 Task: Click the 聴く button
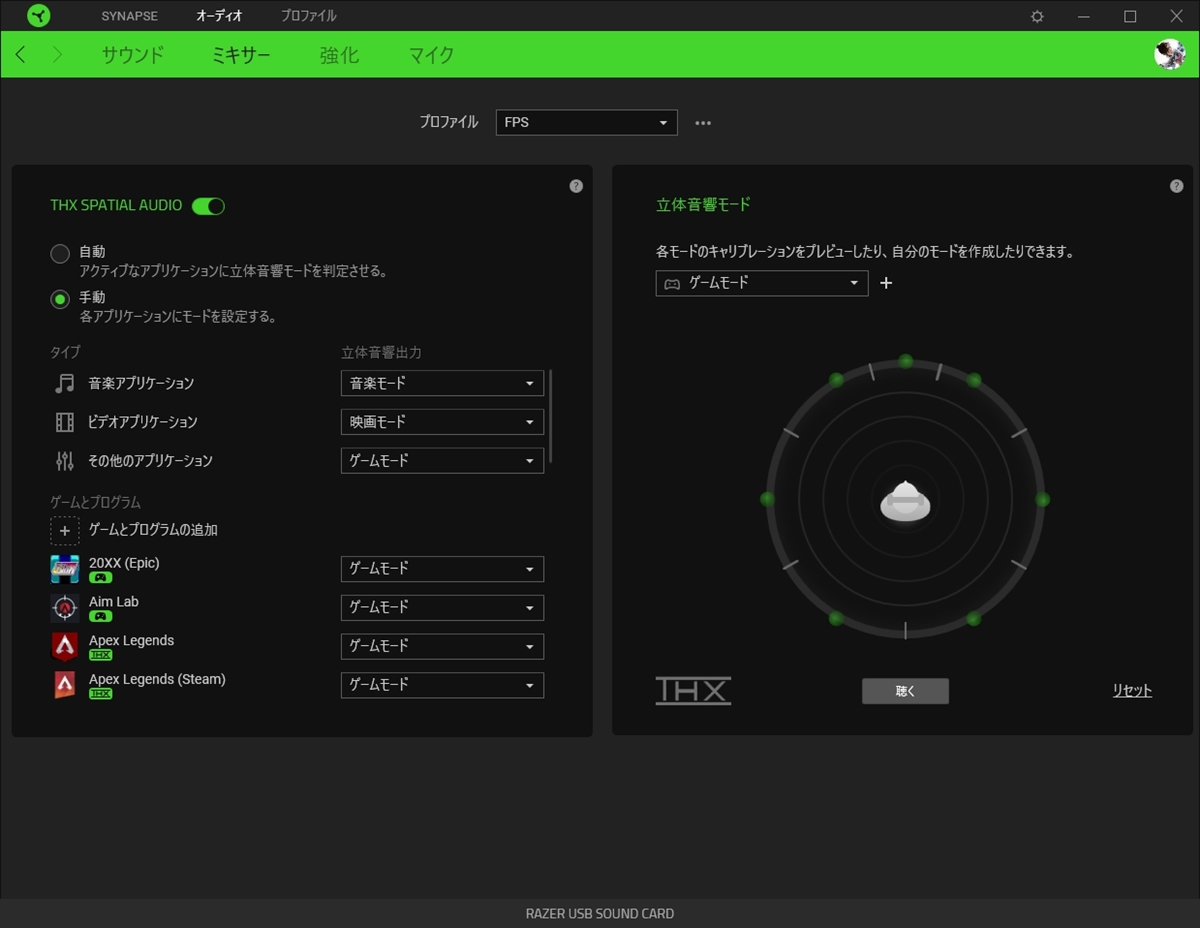point(905,691)
